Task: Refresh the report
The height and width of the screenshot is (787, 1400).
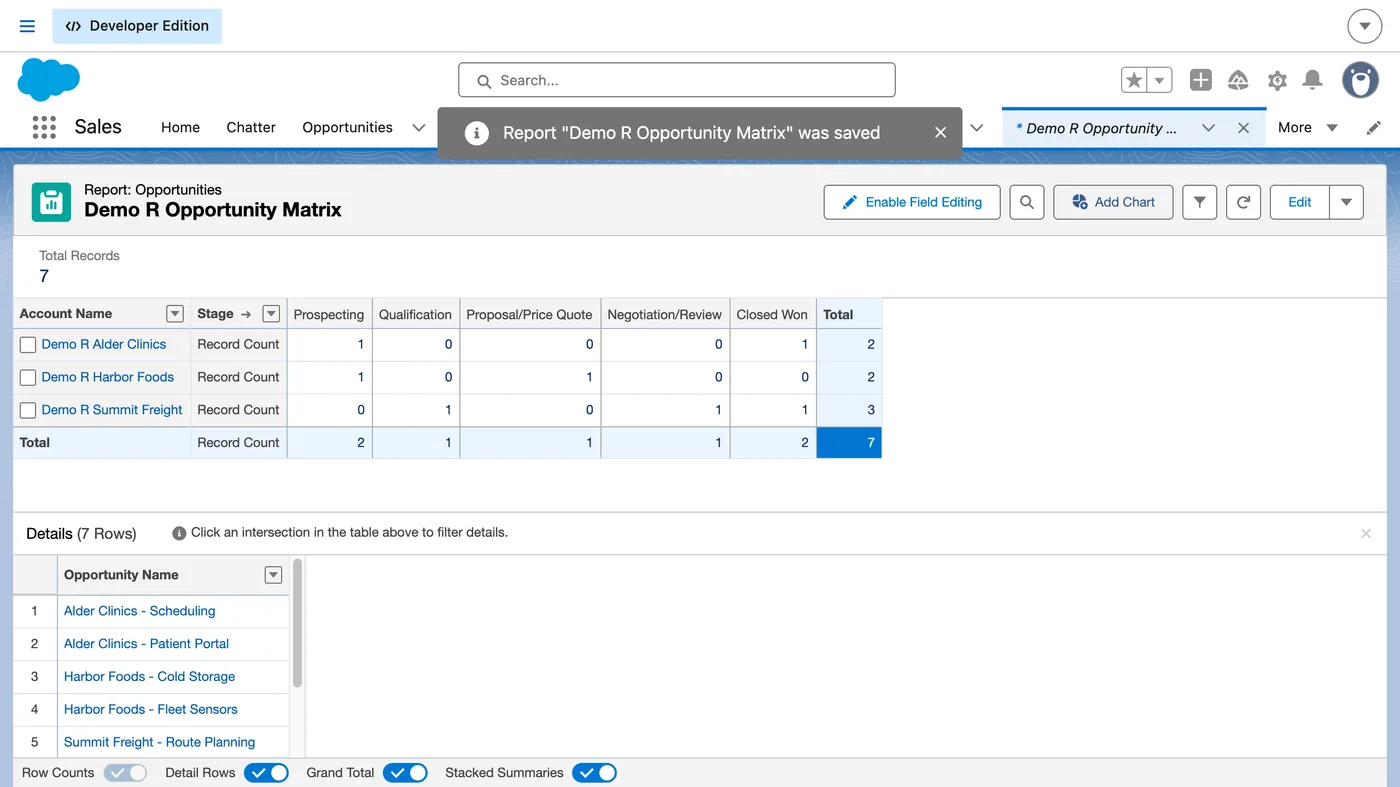Action: (x=1243, y=202)
